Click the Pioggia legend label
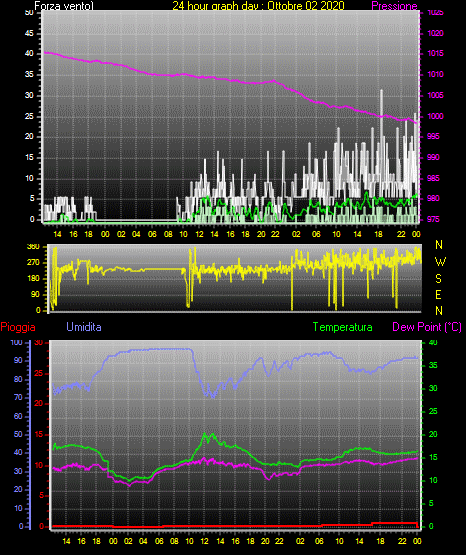This screenshot has height=555, width=466. tap(18, 327)
